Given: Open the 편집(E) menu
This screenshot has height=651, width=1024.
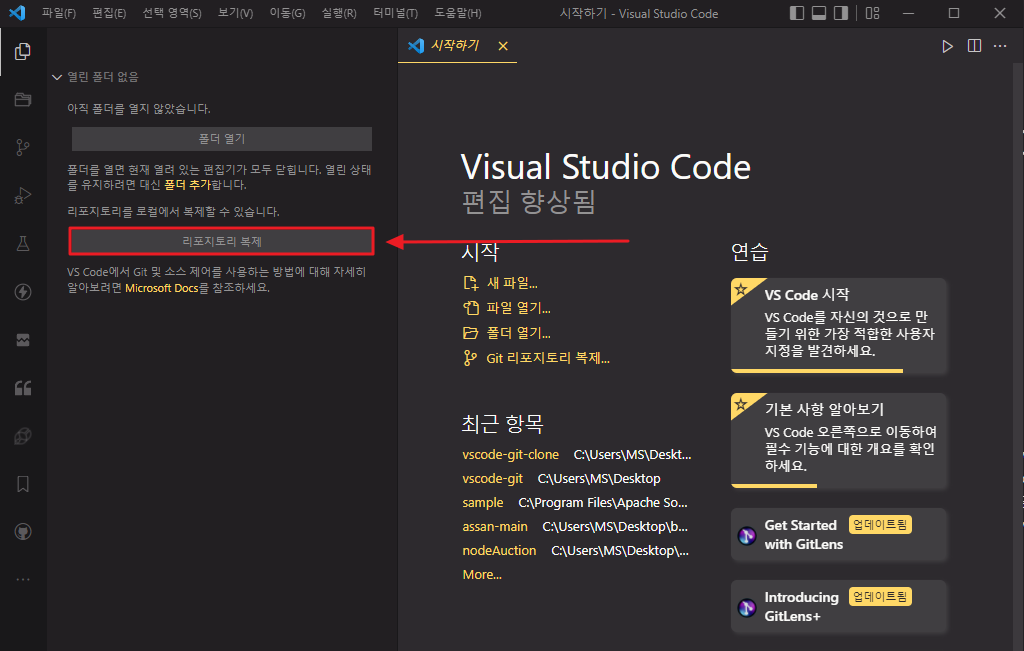Looking at the screenshot, I should pos(109,13).
